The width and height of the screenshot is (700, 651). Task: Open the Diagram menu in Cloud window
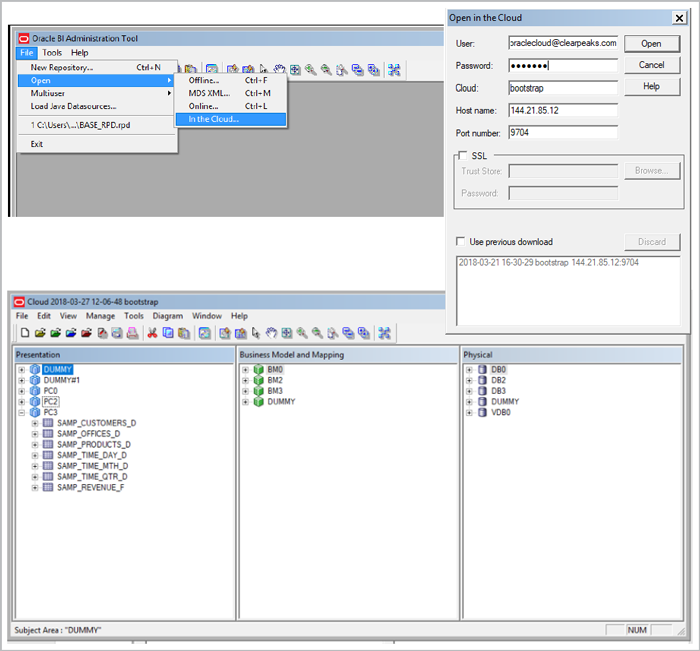click(x=168, y=316)
